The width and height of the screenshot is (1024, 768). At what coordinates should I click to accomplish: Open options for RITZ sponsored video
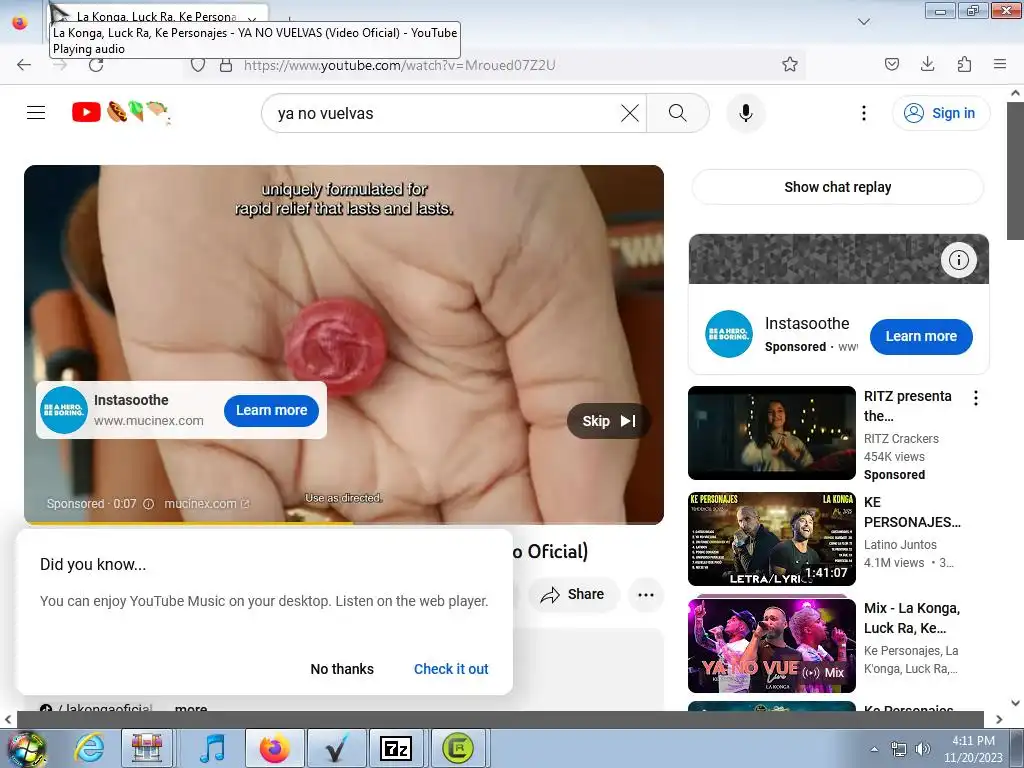point(976,398)
